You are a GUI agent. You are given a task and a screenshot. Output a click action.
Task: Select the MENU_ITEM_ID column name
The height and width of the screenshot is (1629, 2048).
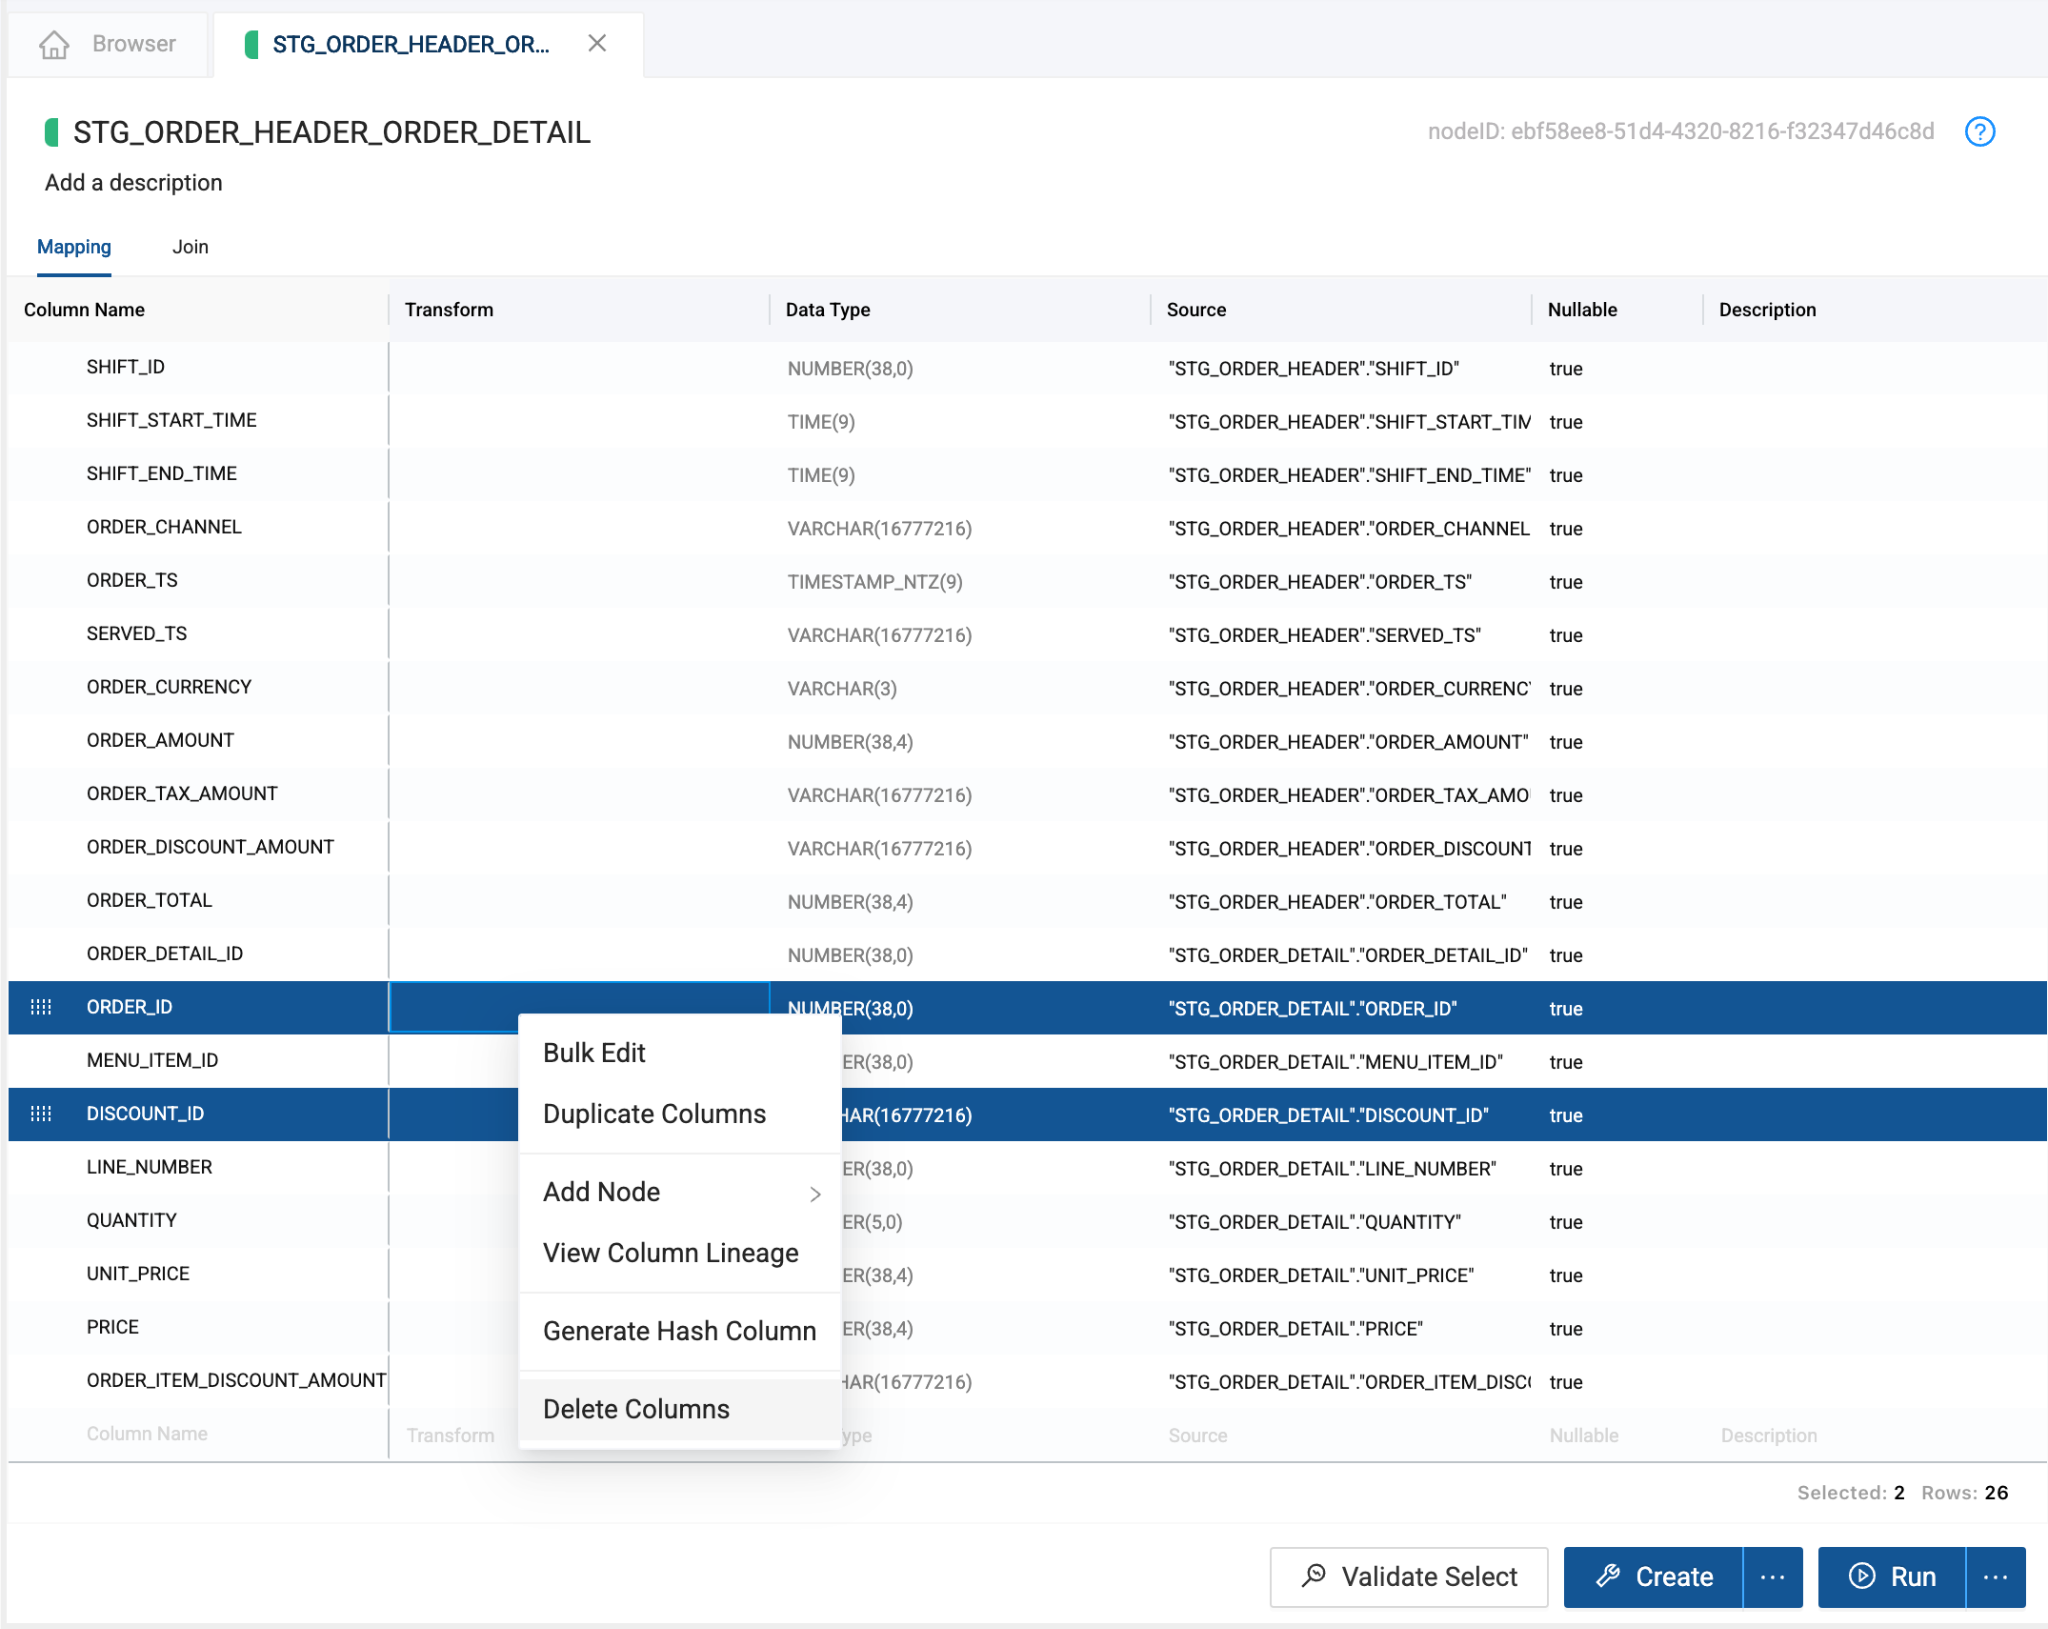point(152,1060)
